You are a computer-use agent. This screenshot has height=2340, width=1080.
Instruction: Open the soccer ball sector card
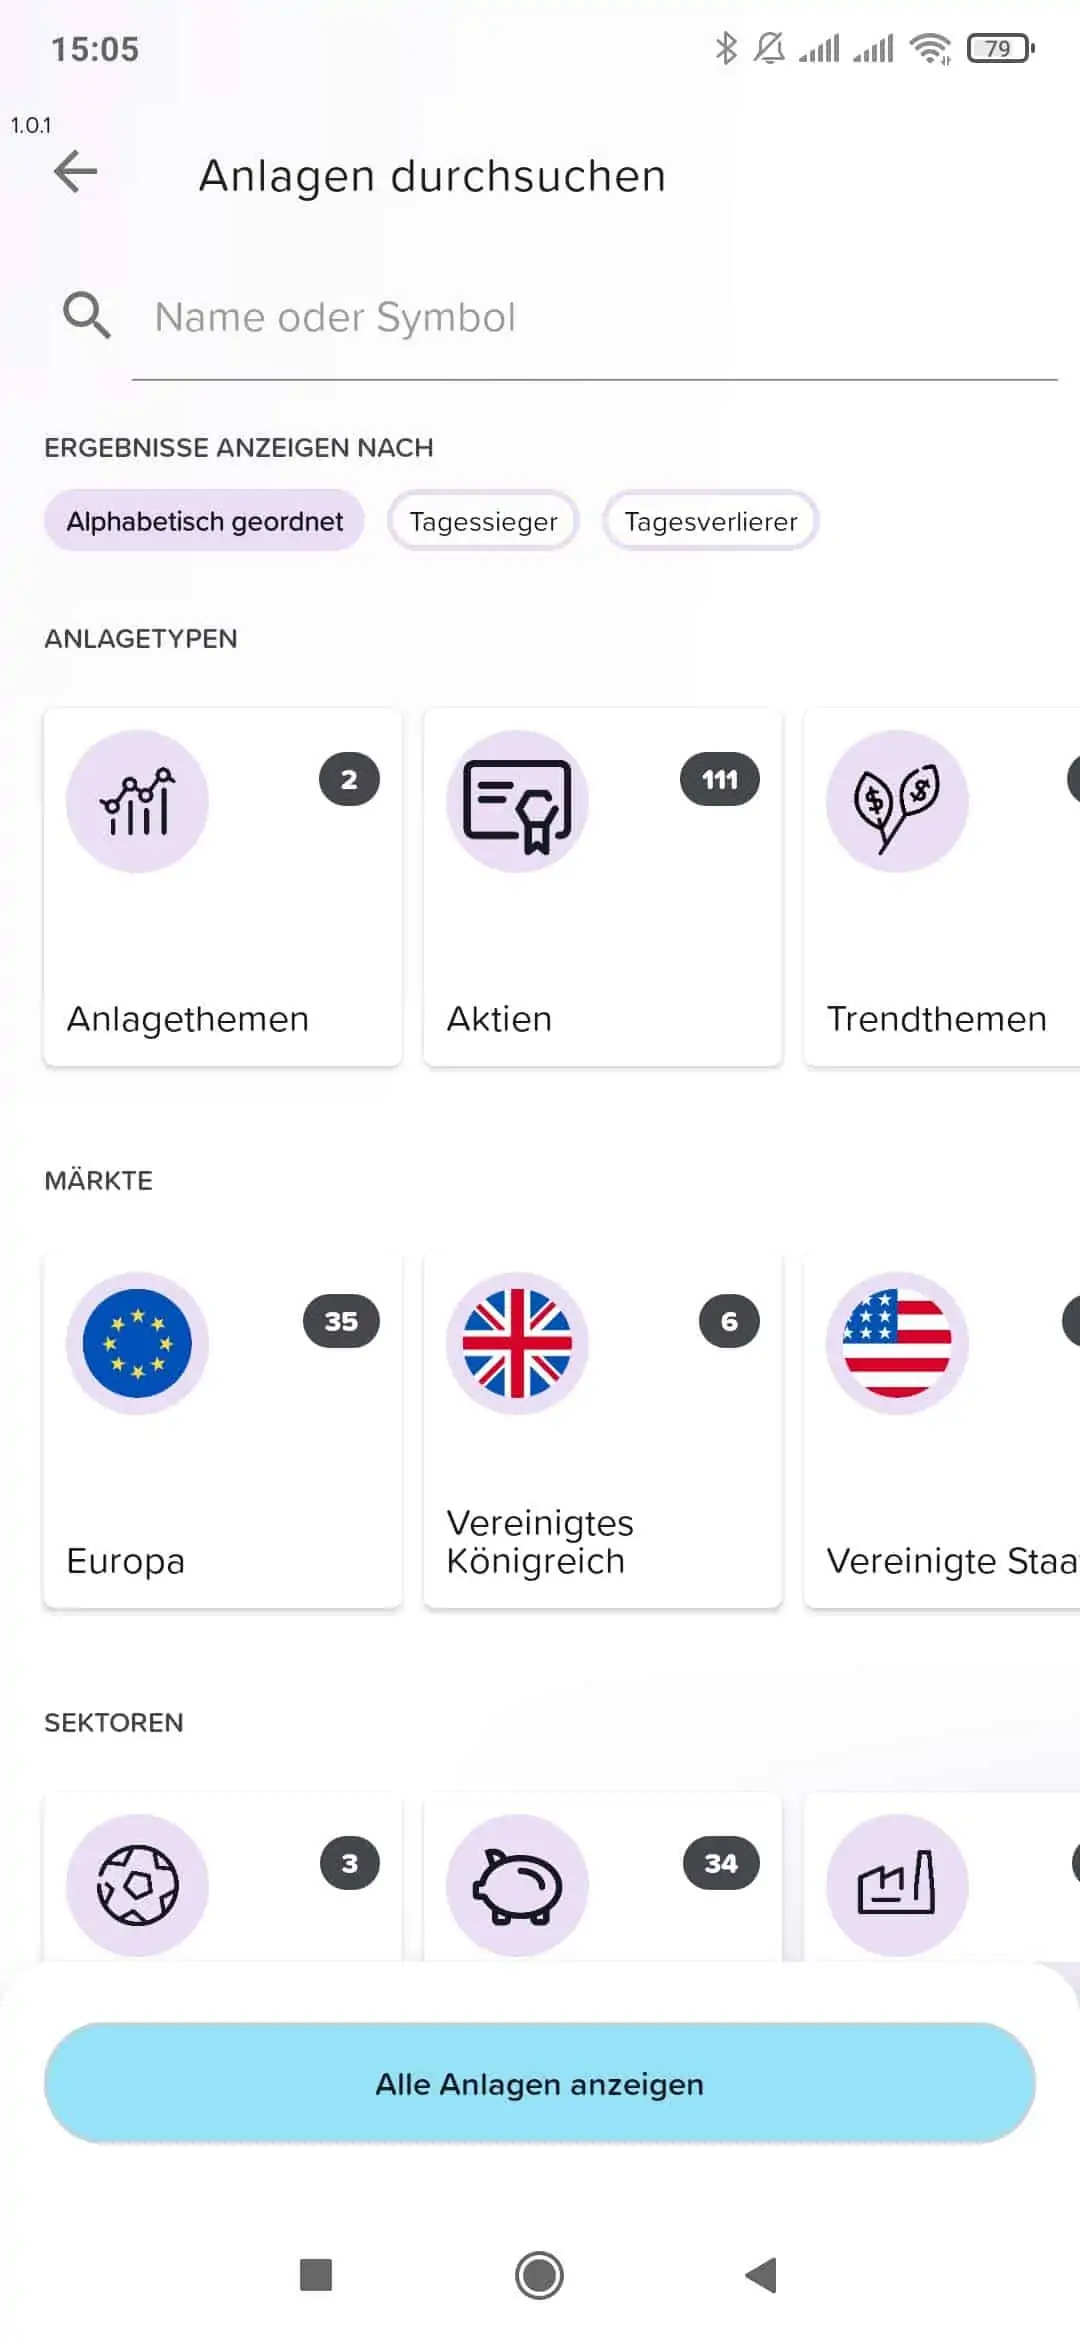coord(223,1878)
